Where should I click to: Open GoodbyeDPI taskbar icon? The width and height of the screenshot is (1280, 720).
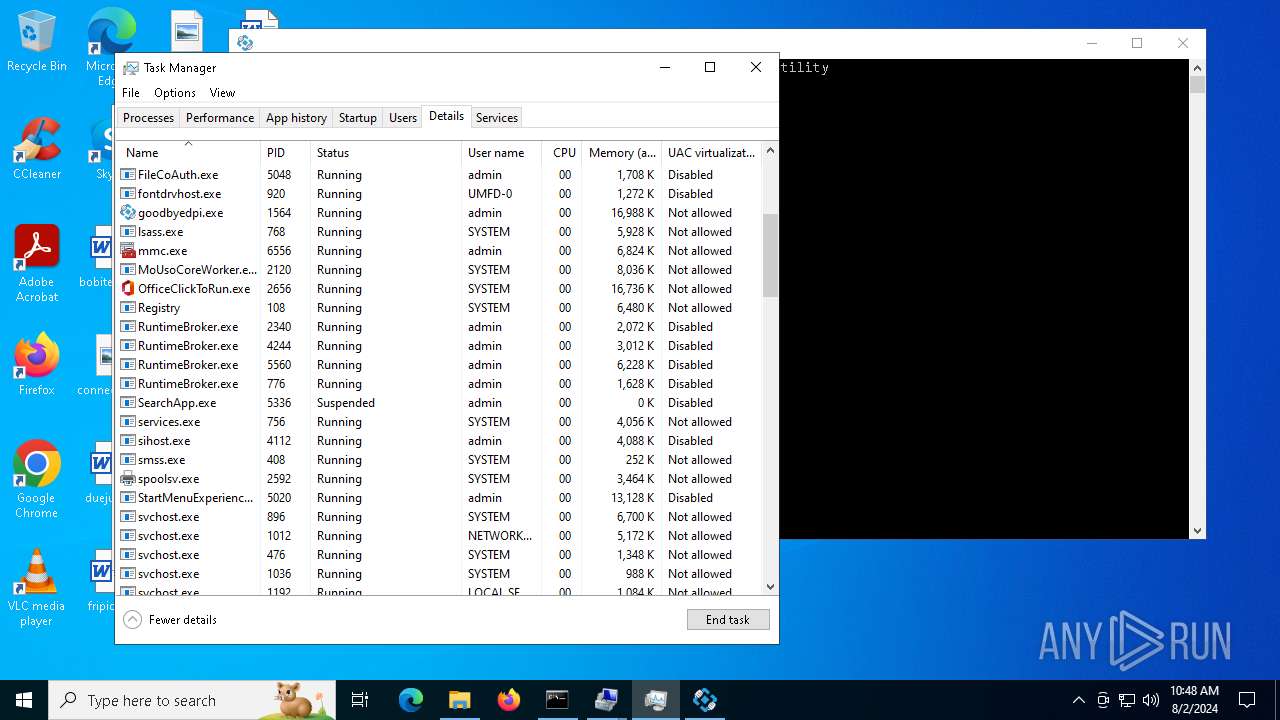[x=704, y=700]
